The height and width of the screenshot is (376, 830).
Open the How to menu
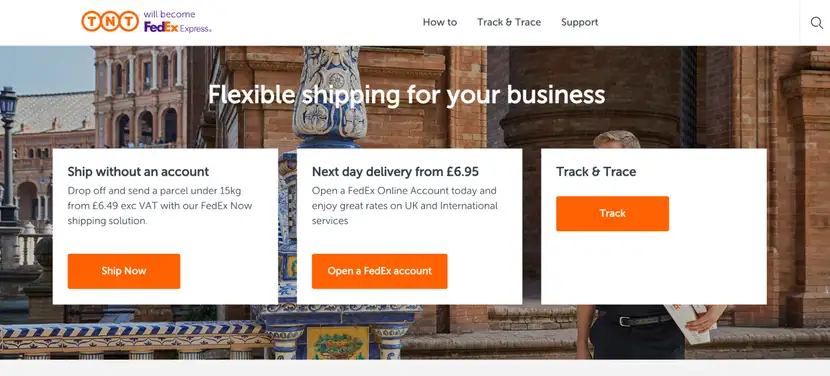[x=439, y=22]
